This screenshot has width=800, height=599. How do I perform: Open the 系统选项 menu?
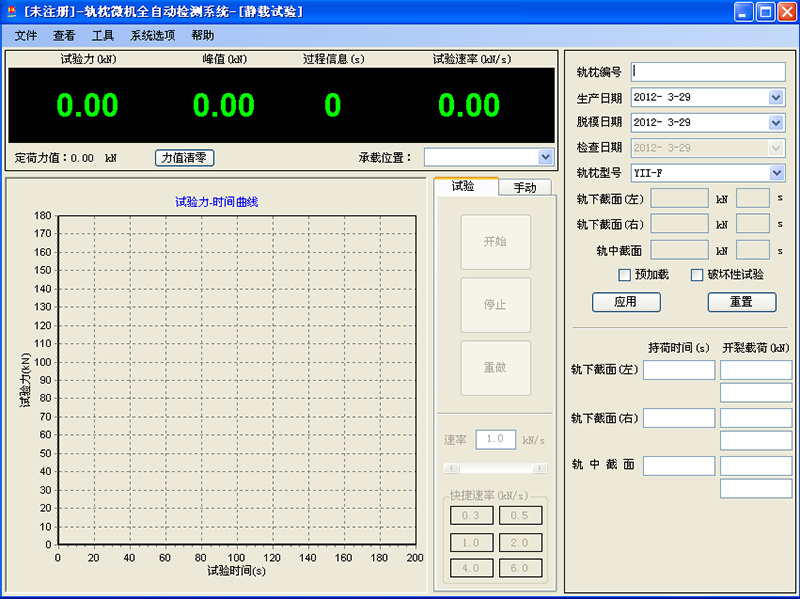coord(153,35)
